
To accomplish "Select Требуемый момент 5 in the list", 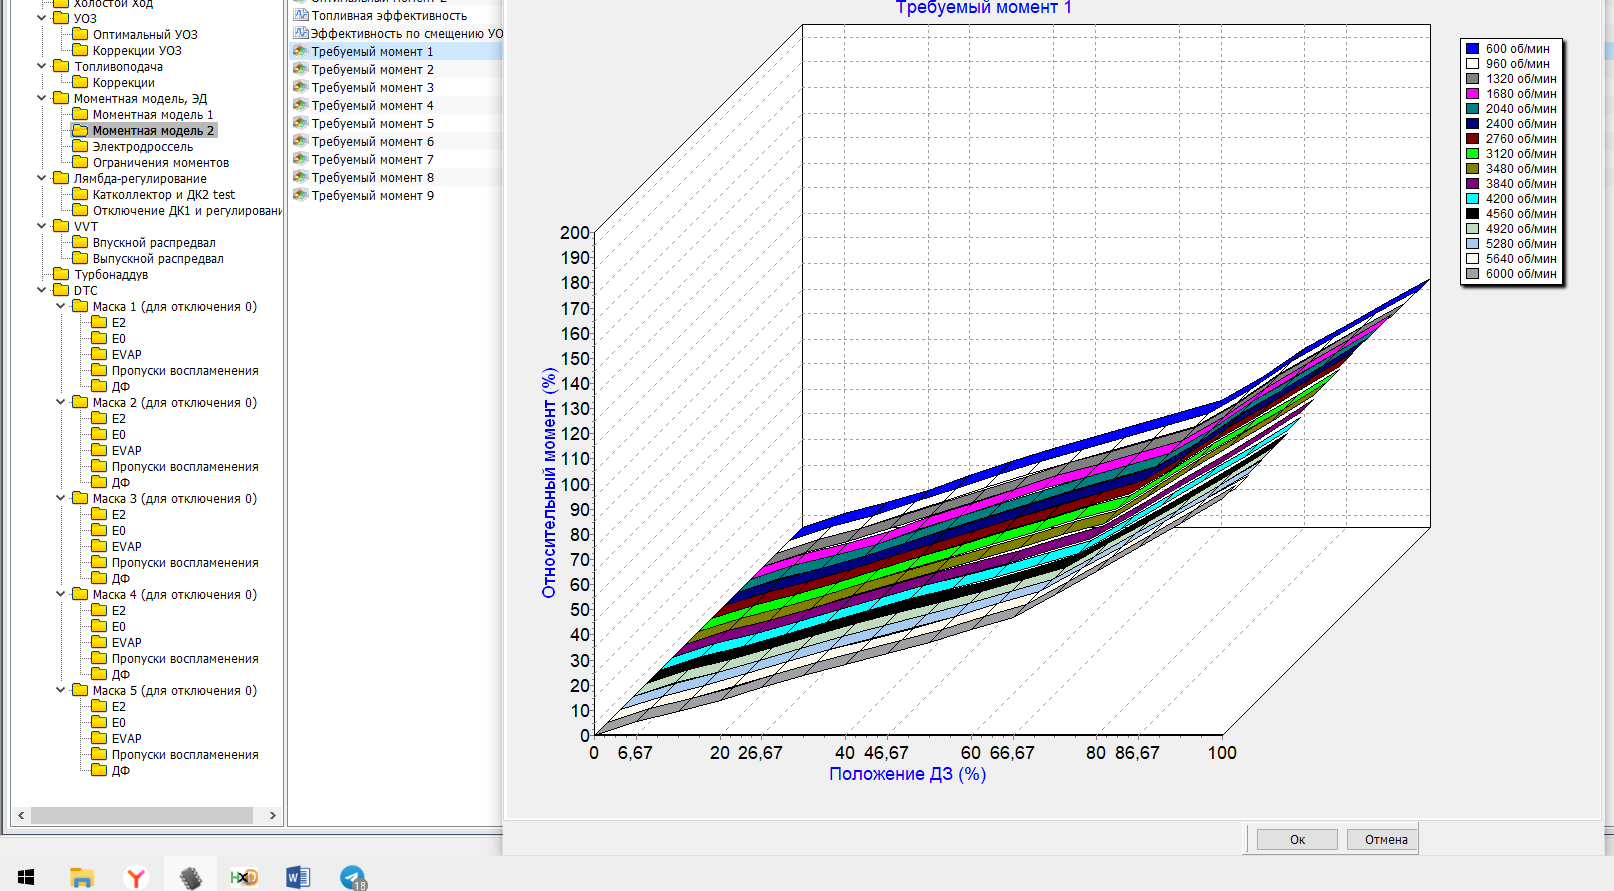I will coord(372,124).
